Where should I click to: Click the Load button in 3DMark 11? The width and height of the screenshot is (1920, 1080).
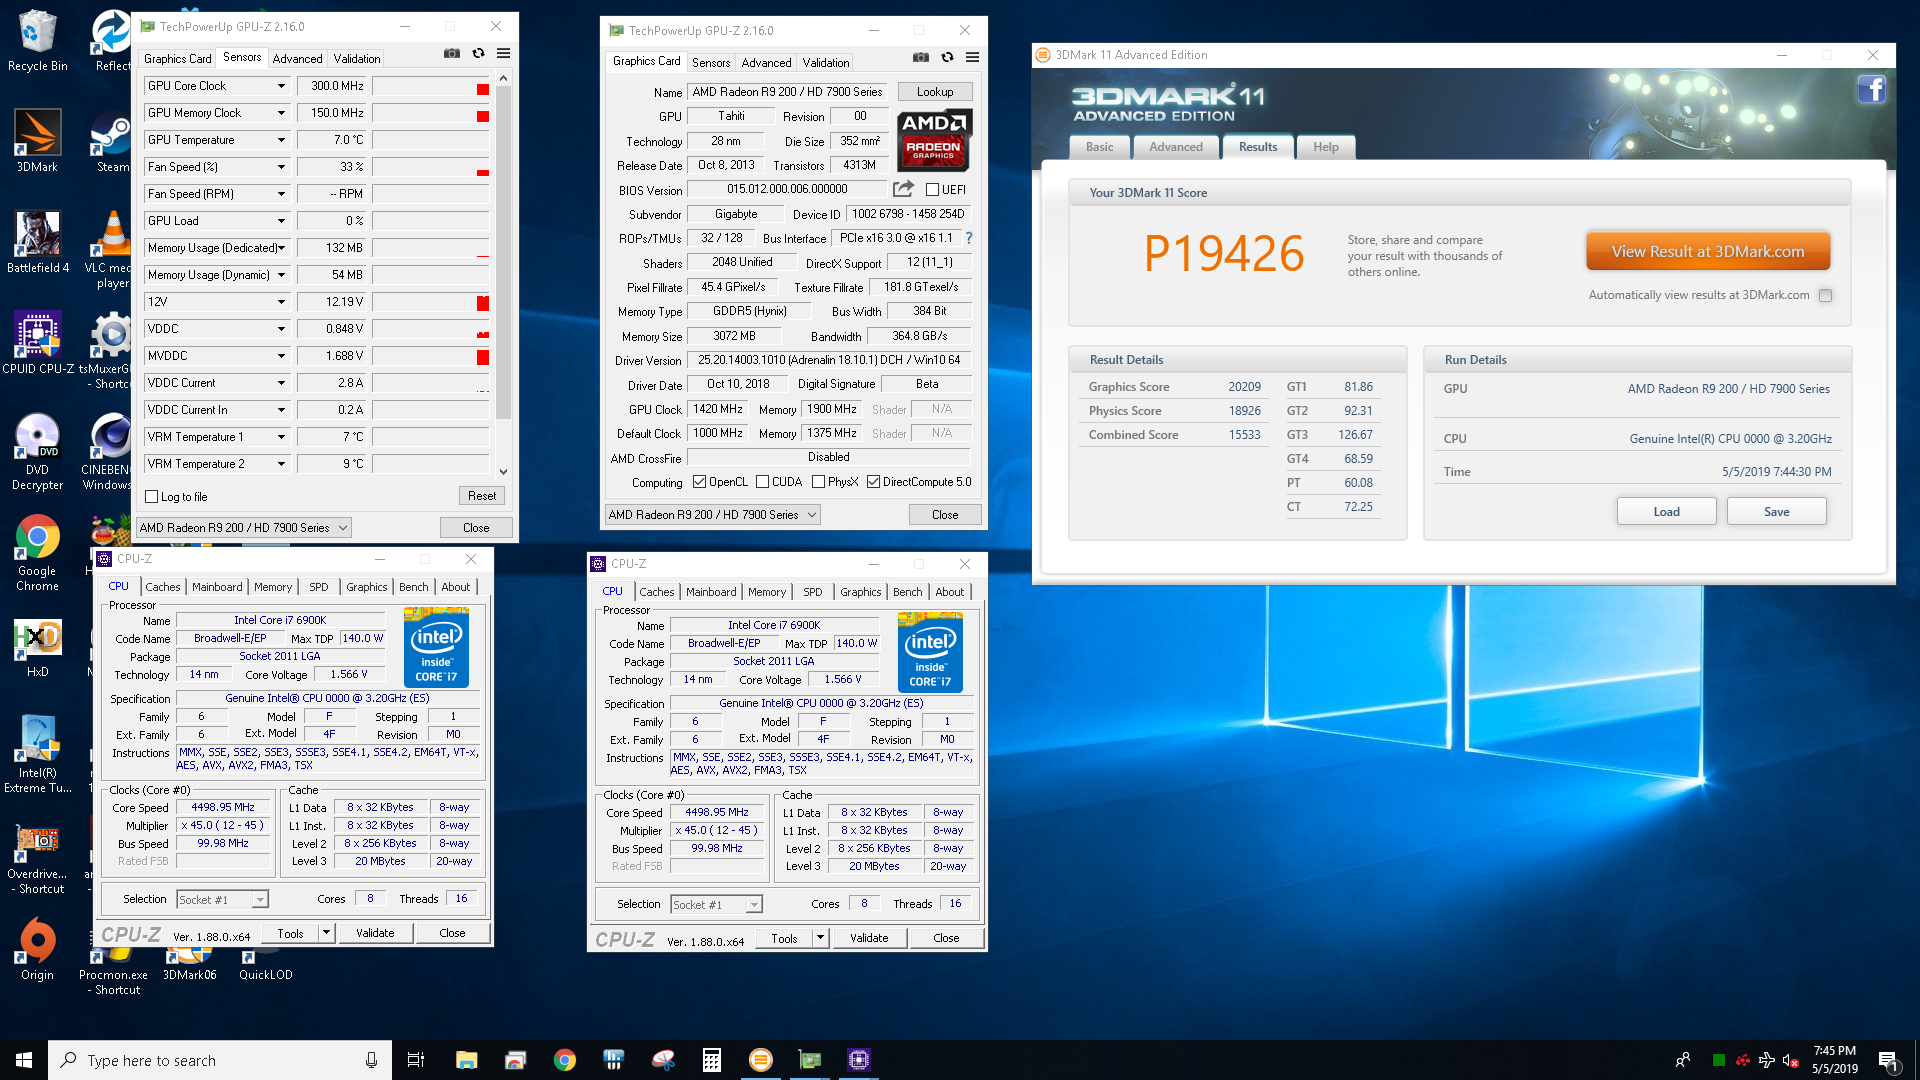point(1666,512)
